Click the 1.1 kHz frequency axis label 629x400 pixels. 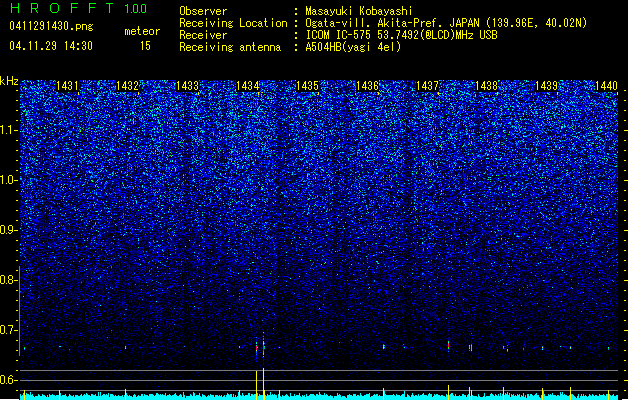coord(8,130)
